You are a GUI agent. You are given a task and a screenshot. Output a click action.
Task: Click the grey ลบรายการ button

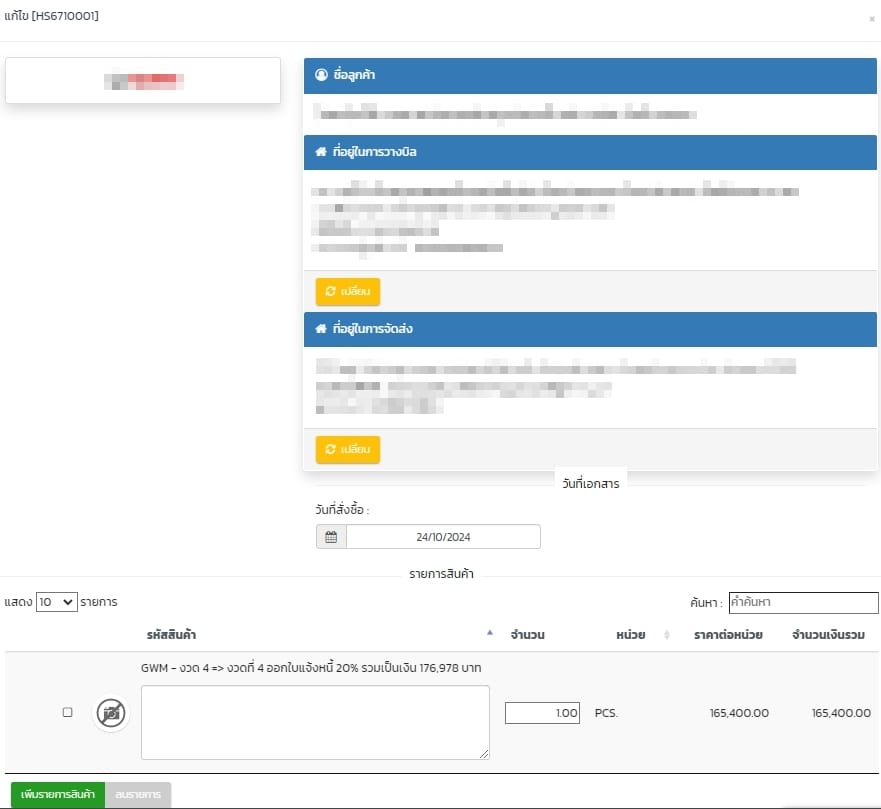pyautogui.click(x=138, y=795)
